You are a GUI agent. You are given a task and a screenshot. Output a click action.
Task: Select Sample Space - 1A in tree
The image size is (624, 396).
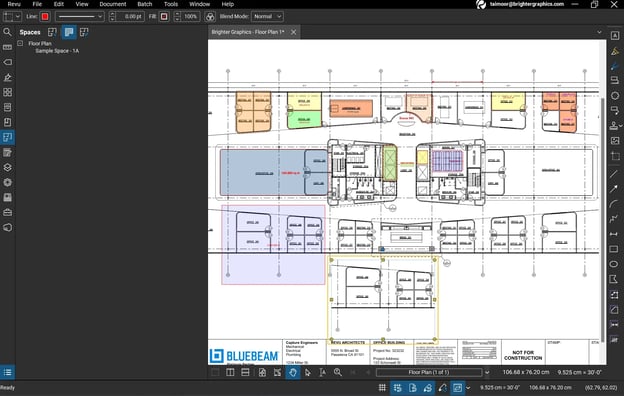point(57,51)
